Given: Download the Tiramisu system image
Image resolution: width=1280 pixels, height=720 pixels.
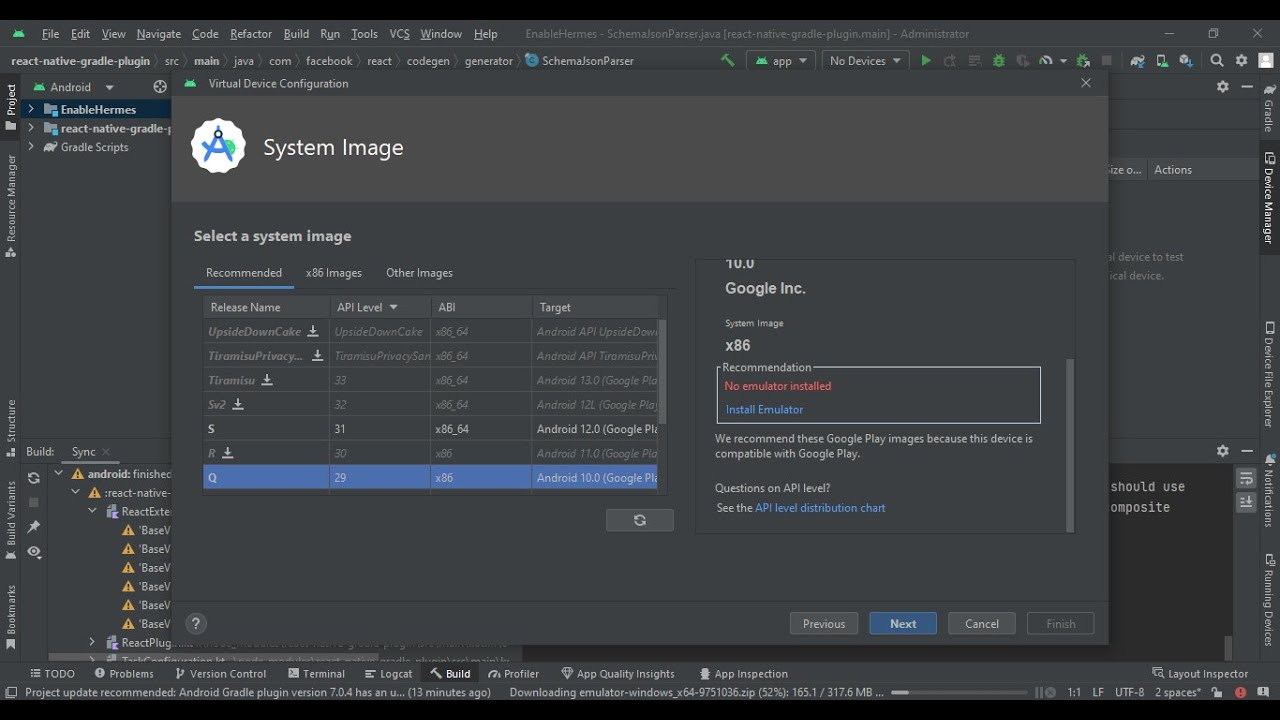Looking at the screenshot, I should click(267, 380).
